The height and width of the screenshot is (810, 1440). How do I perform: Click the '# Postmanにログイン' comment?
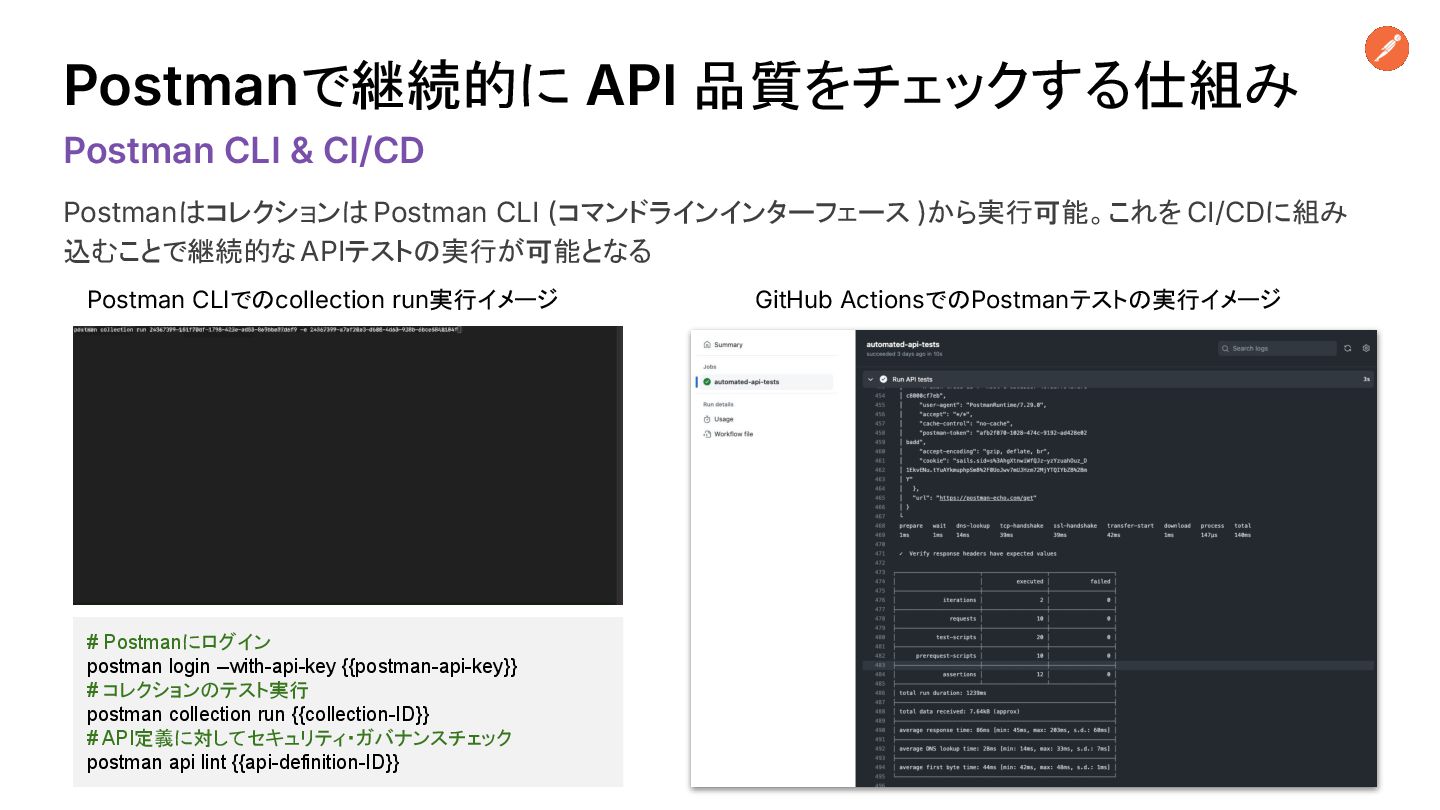click(179, 642)
